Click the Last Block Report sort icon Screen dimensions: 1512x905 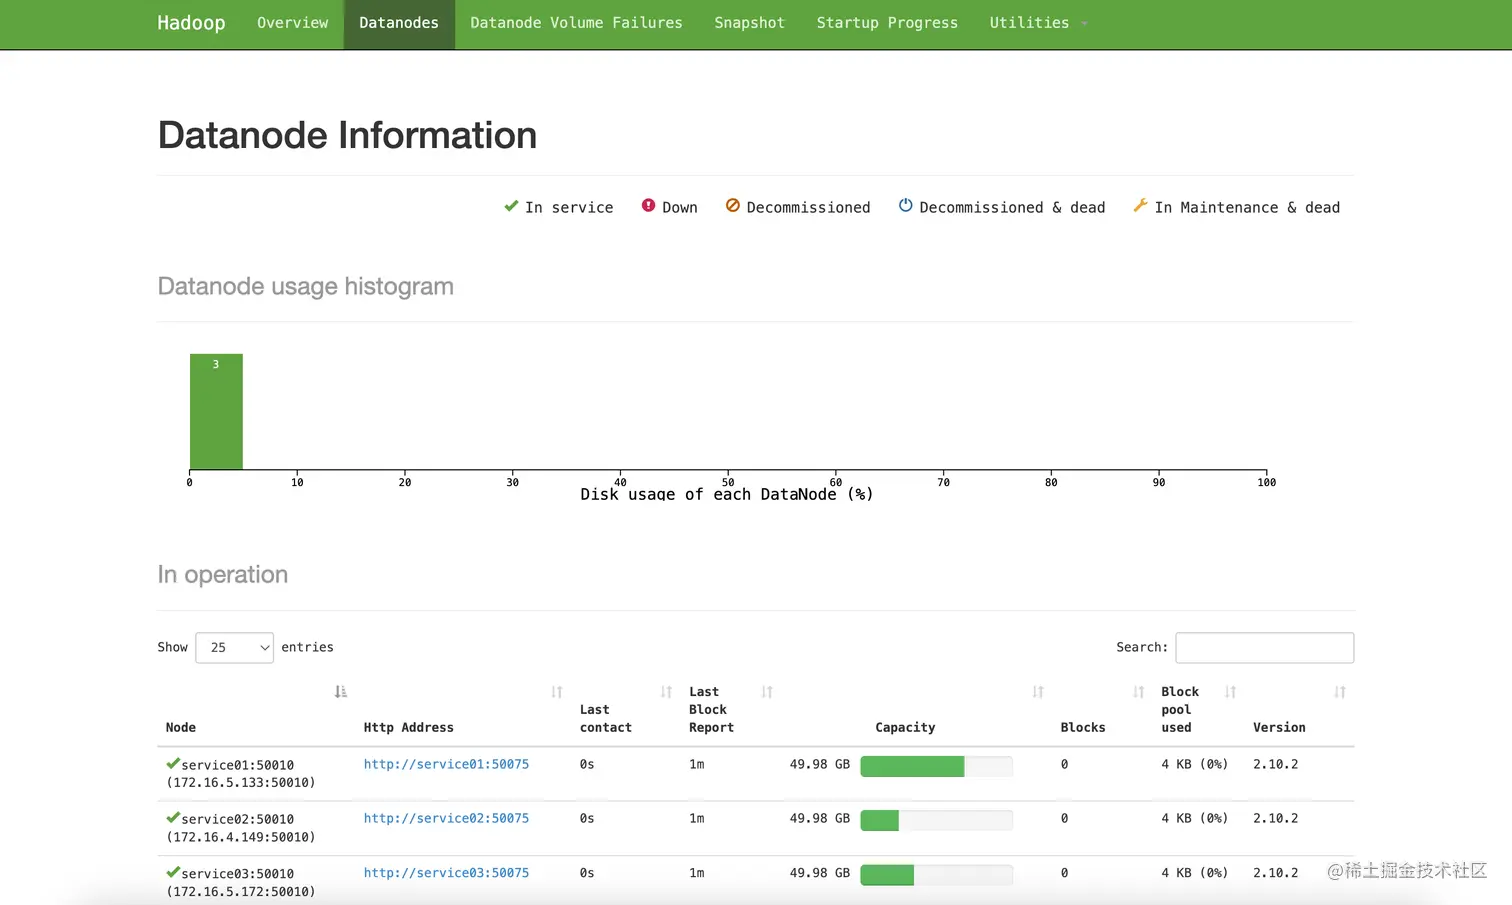767,692
